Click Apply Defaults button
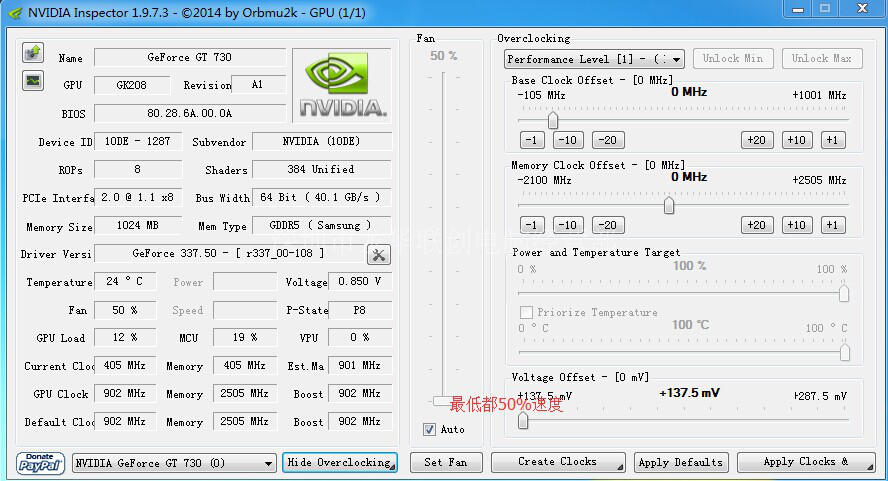Image resolution: width=888 pixels, height=481 pixels. [x=681, y=462]
